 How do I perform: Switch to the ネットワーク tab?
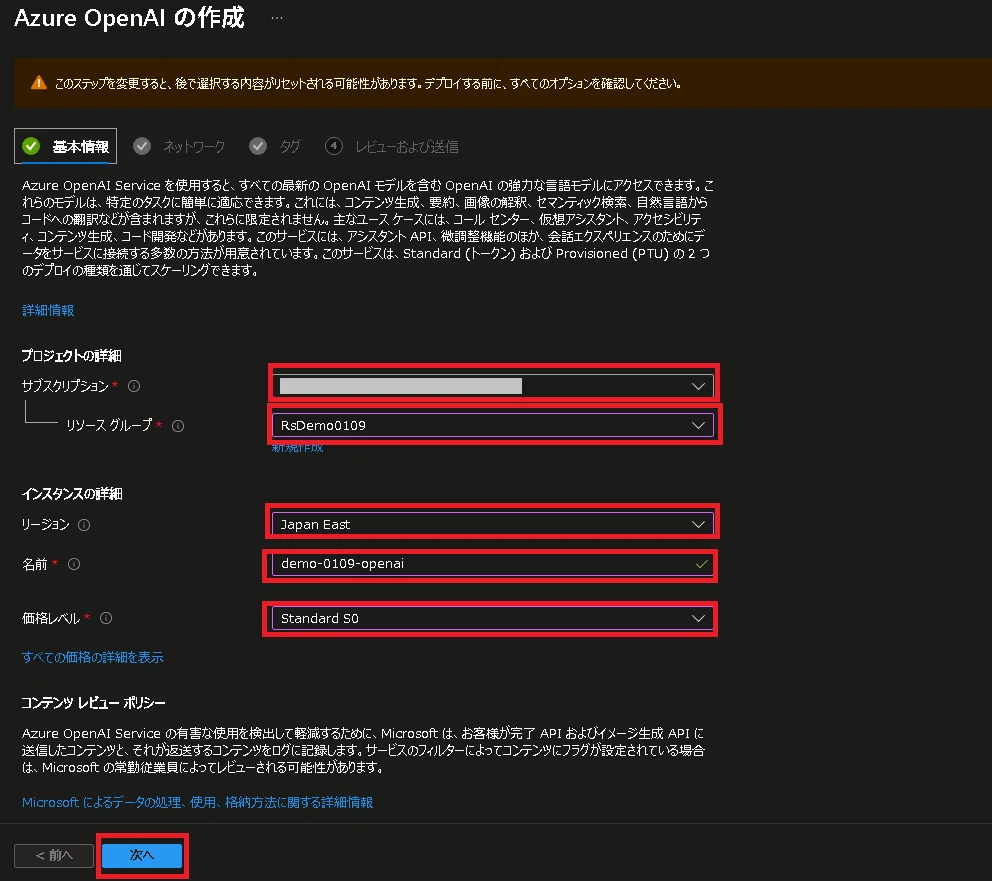click(x=179, y=146)
